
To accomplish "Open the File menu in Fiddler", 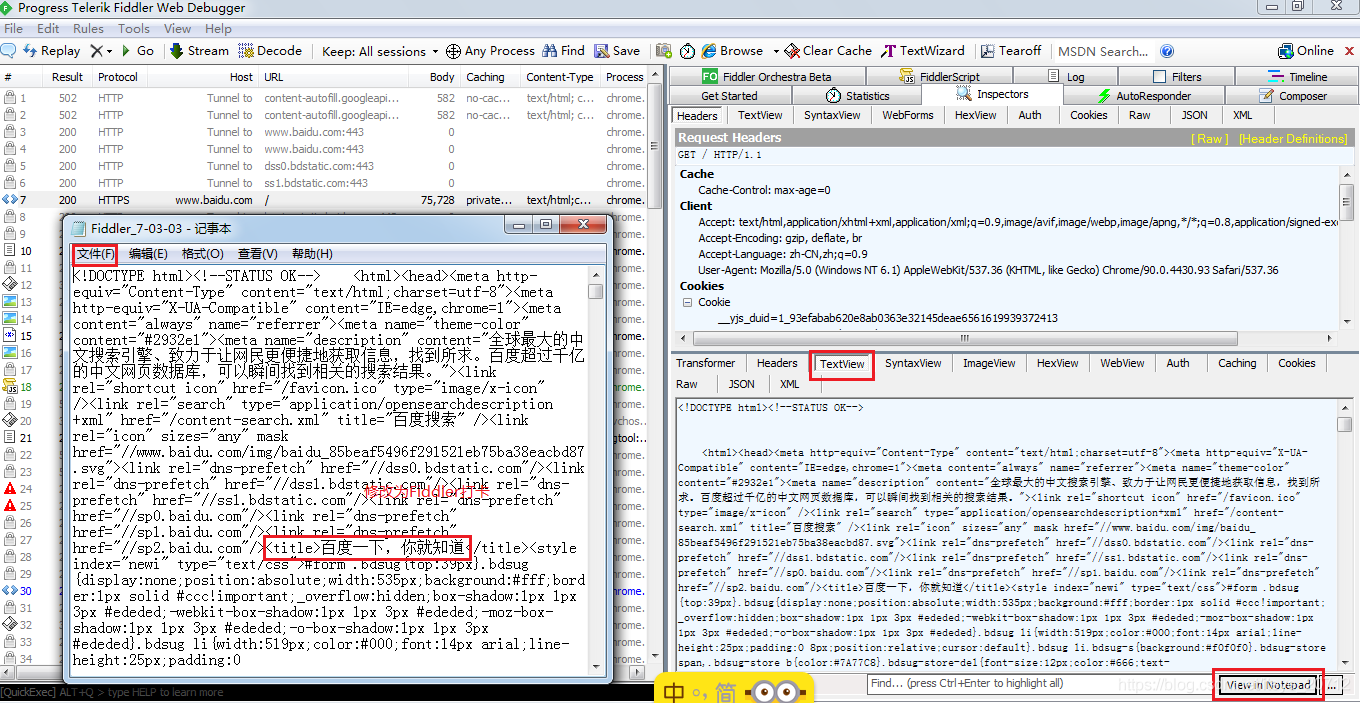I will pyautogui.click(x=15, y=29).
